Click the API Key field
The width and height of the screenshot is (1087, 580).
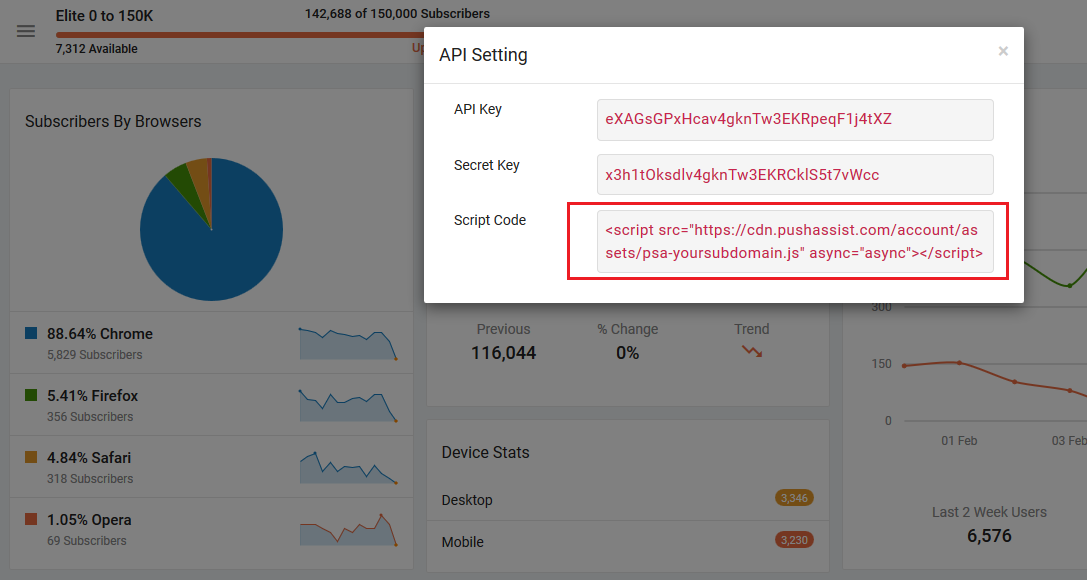click(794, 119)
